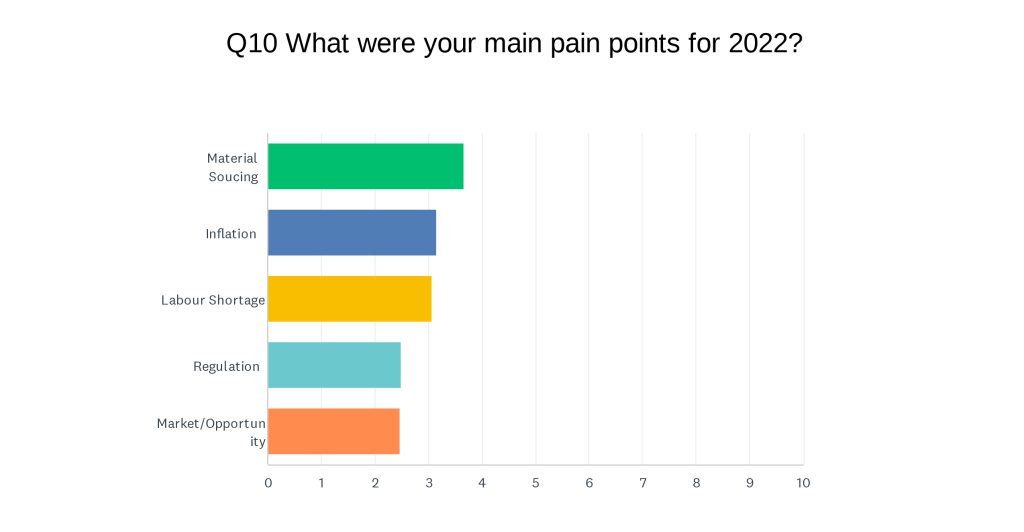Click the 10 tick on x-axis
Viewport: 1024px width, 532px height.
tap(803, 483)
